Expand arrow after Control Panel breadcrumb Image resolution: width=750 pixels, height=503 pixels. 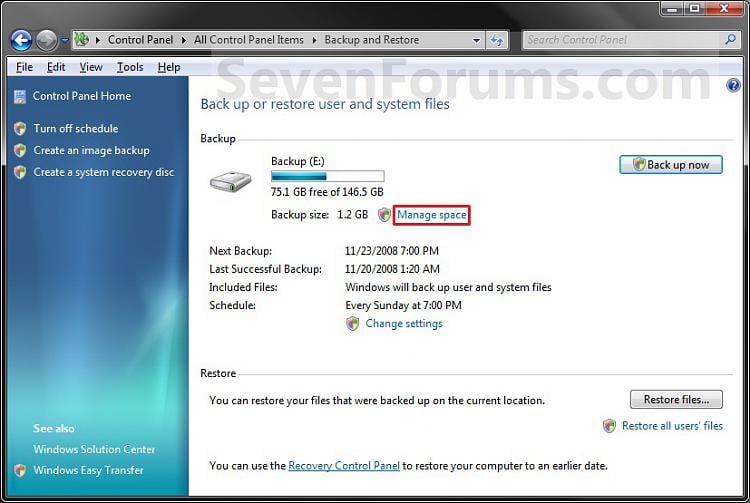click(184, 40)
